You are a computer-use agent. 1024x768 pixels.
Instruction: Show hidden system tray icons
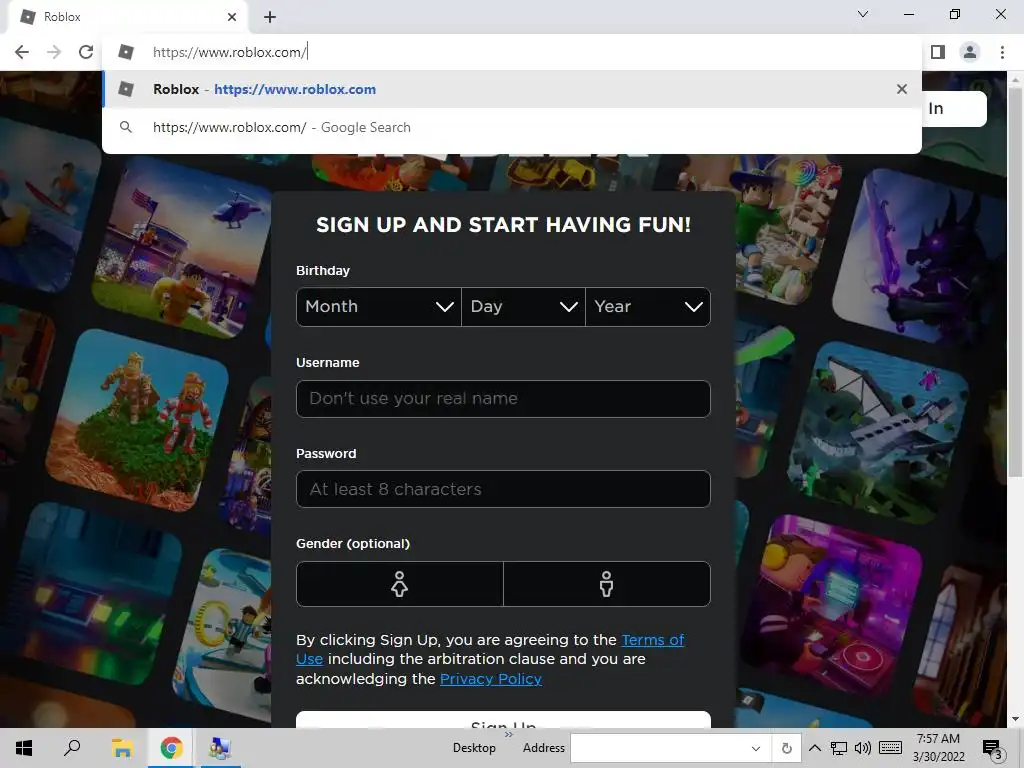tap(814, 748)
